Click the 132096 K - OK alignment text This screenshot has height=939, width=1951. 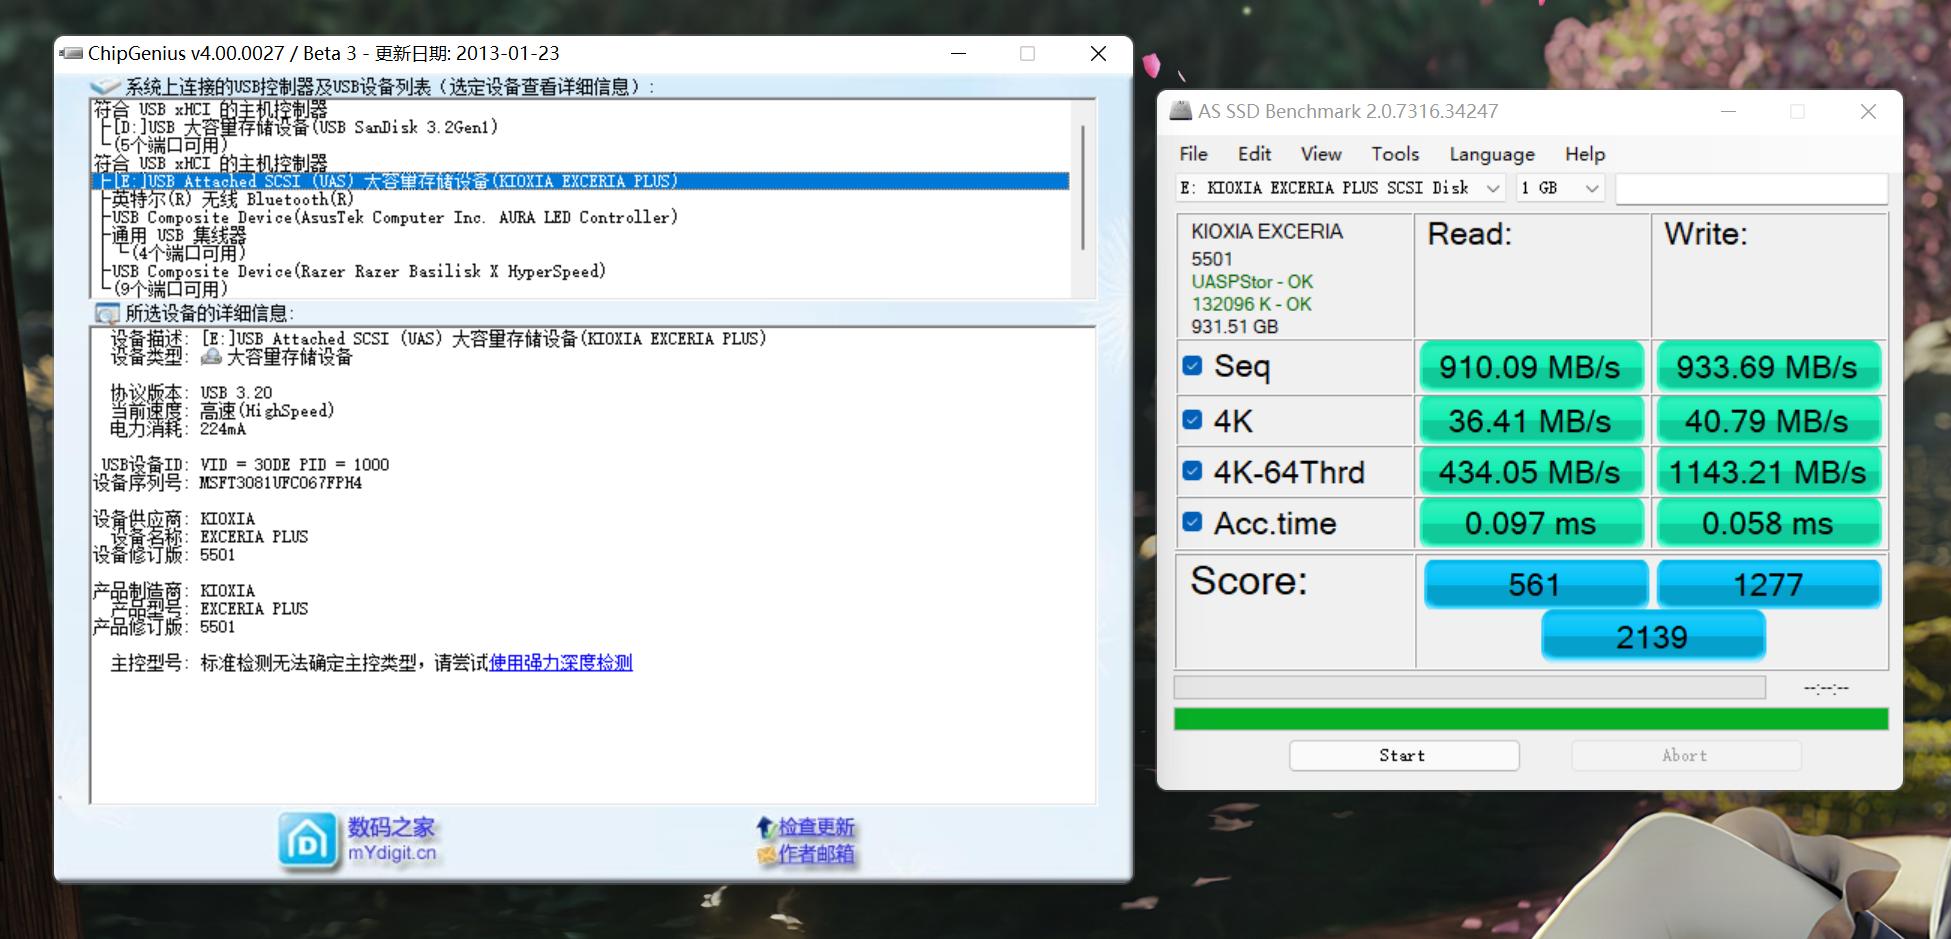point(1251,304)
